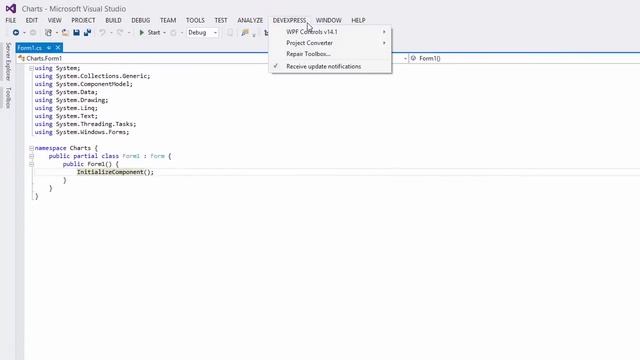Open the HELP menu
The width and height of the screenshot is (640, 360).
tap(358, 20)
